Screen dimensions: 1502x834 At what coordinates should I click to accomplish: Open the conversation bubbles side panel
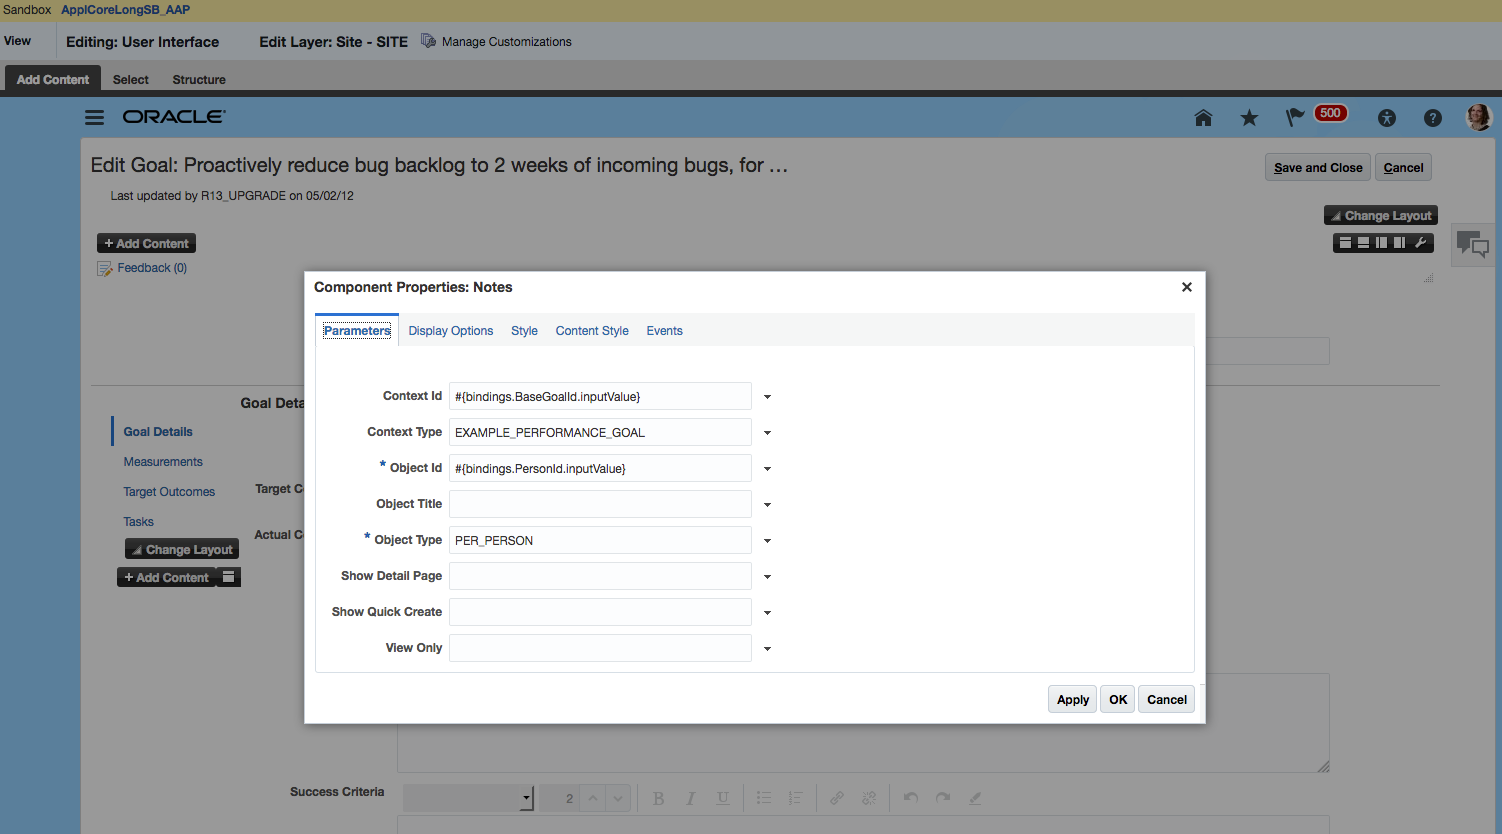[1472, 244]
